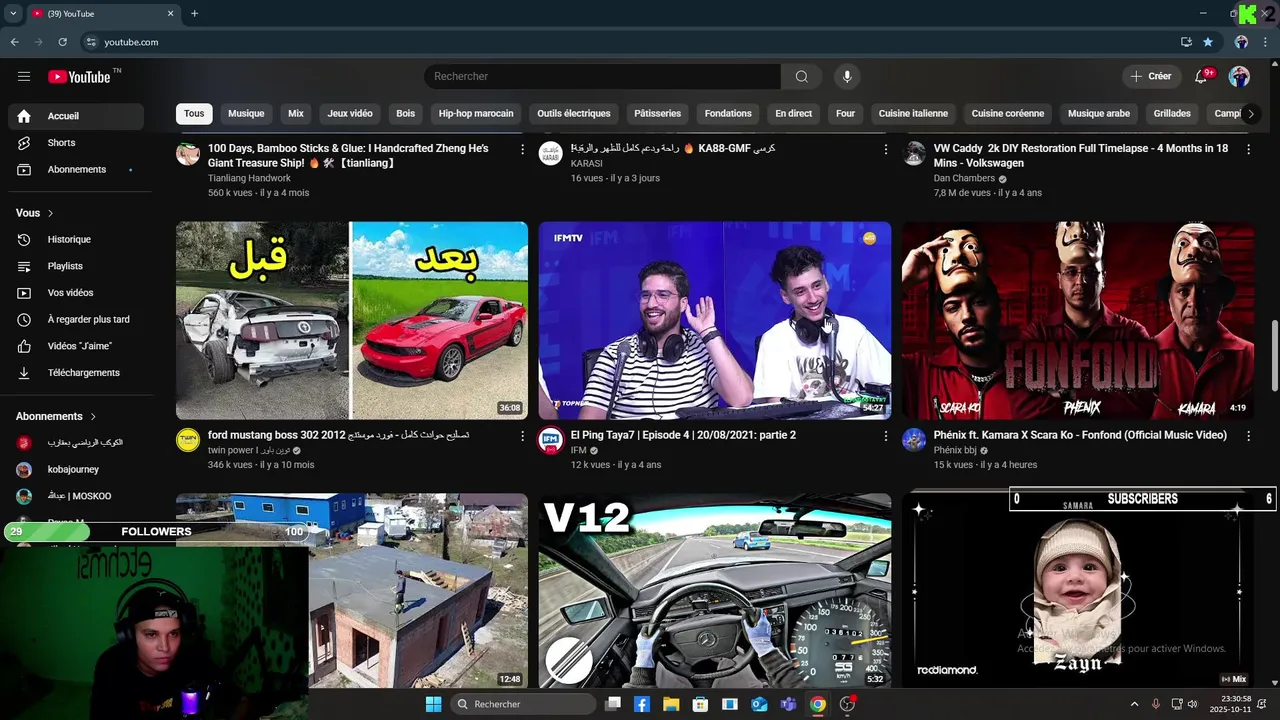Bookmark this page with star icon
The height and width of the screenshot is (720, 1280).
coord(1208,42)
